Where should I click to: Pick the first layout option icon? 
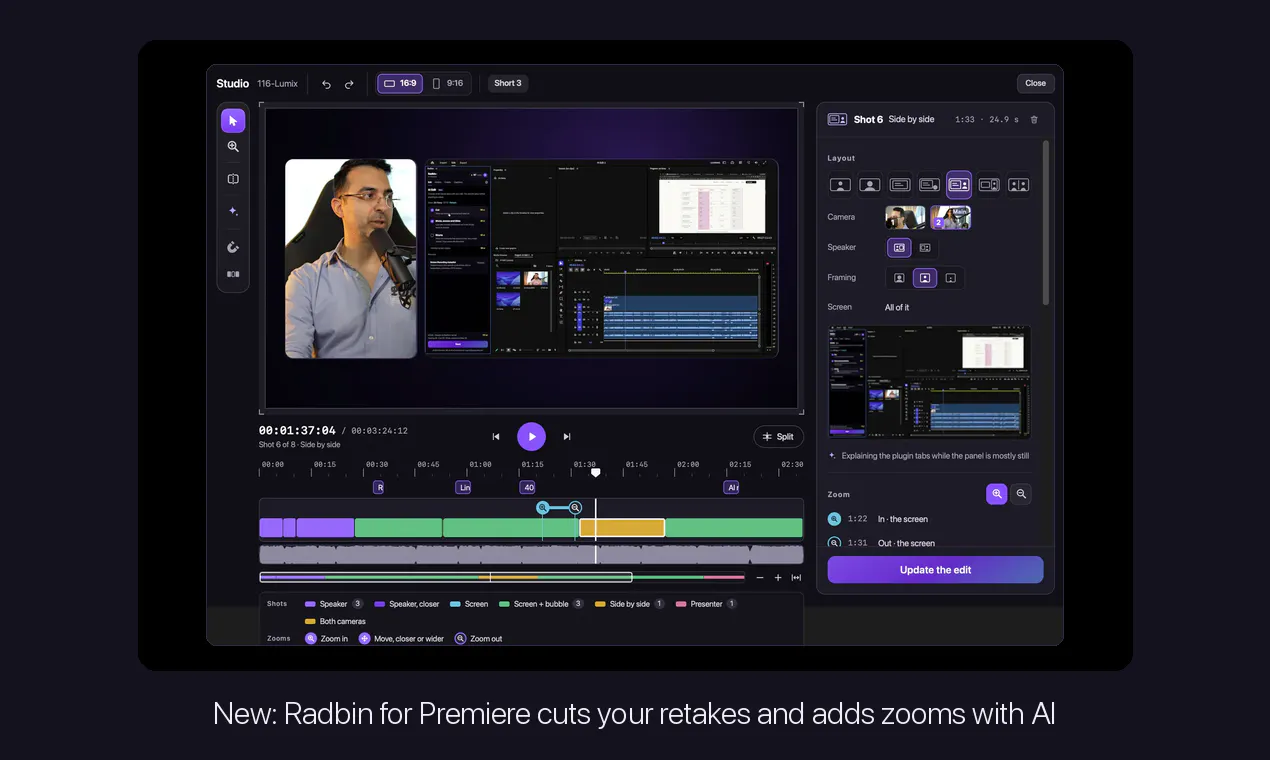tap(841, 185)
